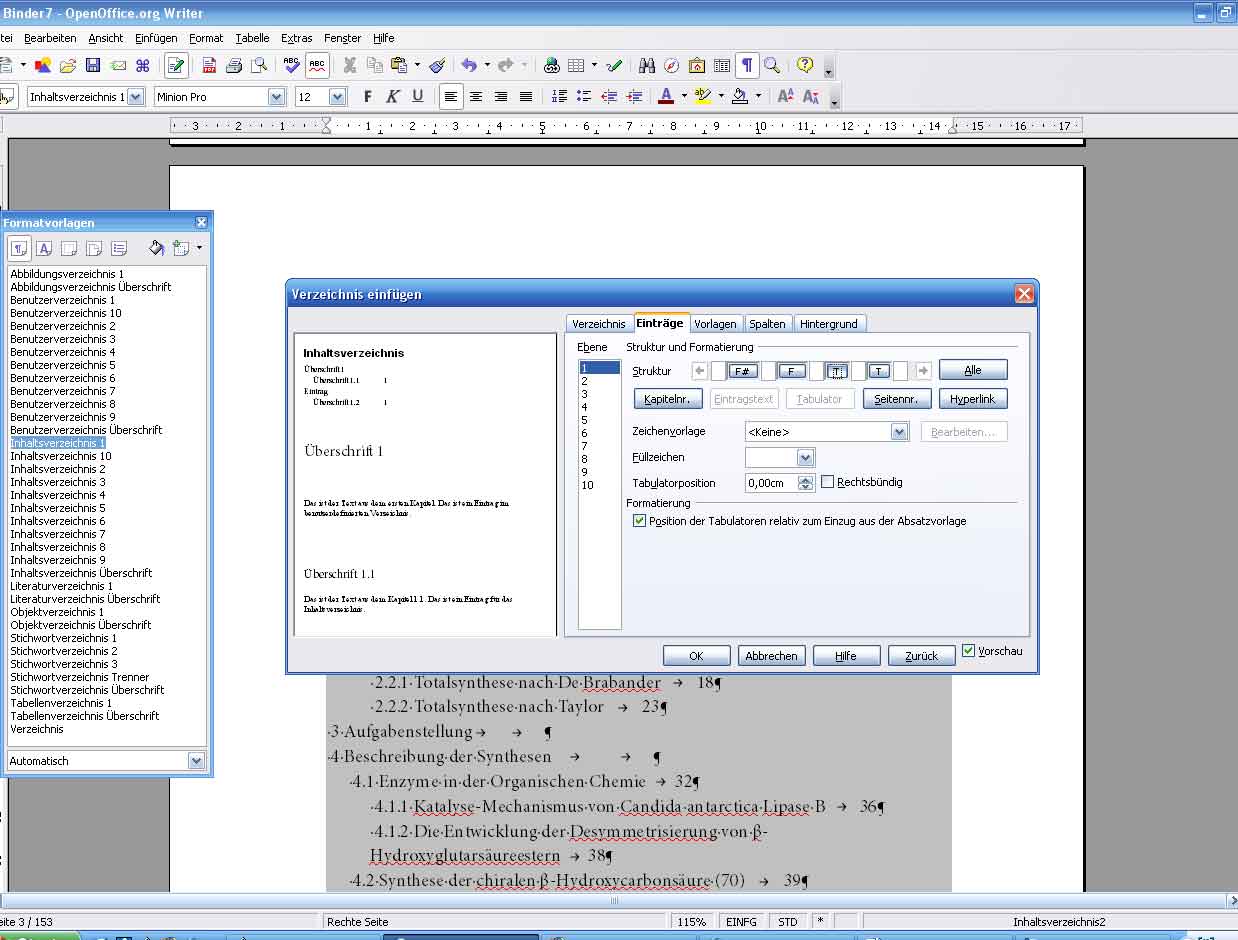Enable the Rechtsbündig checkbox

click(x=828, y=482)
